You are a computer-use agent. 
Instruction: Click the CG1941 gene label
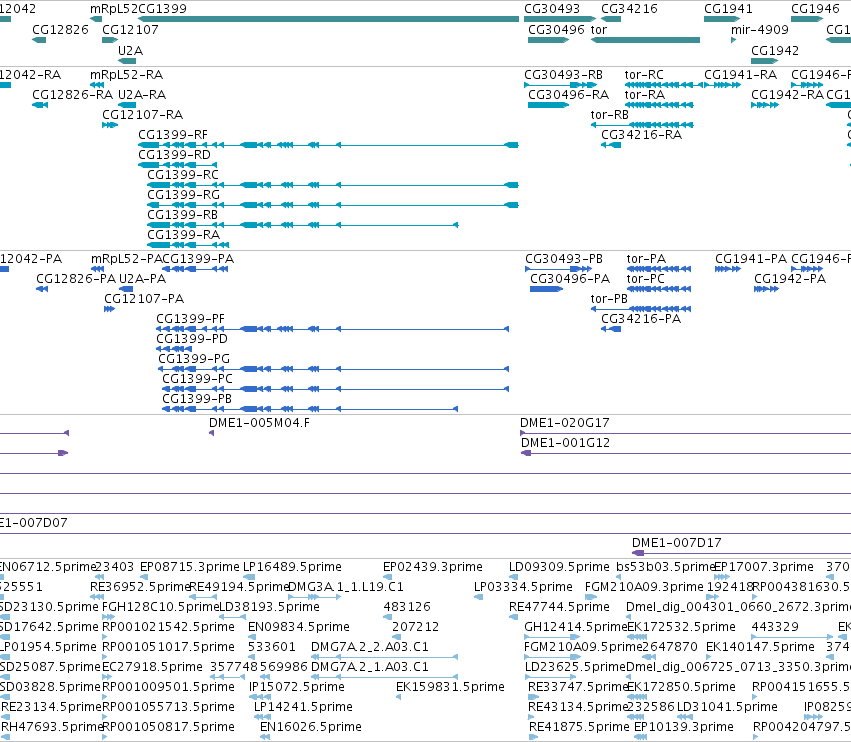[728, 9]
